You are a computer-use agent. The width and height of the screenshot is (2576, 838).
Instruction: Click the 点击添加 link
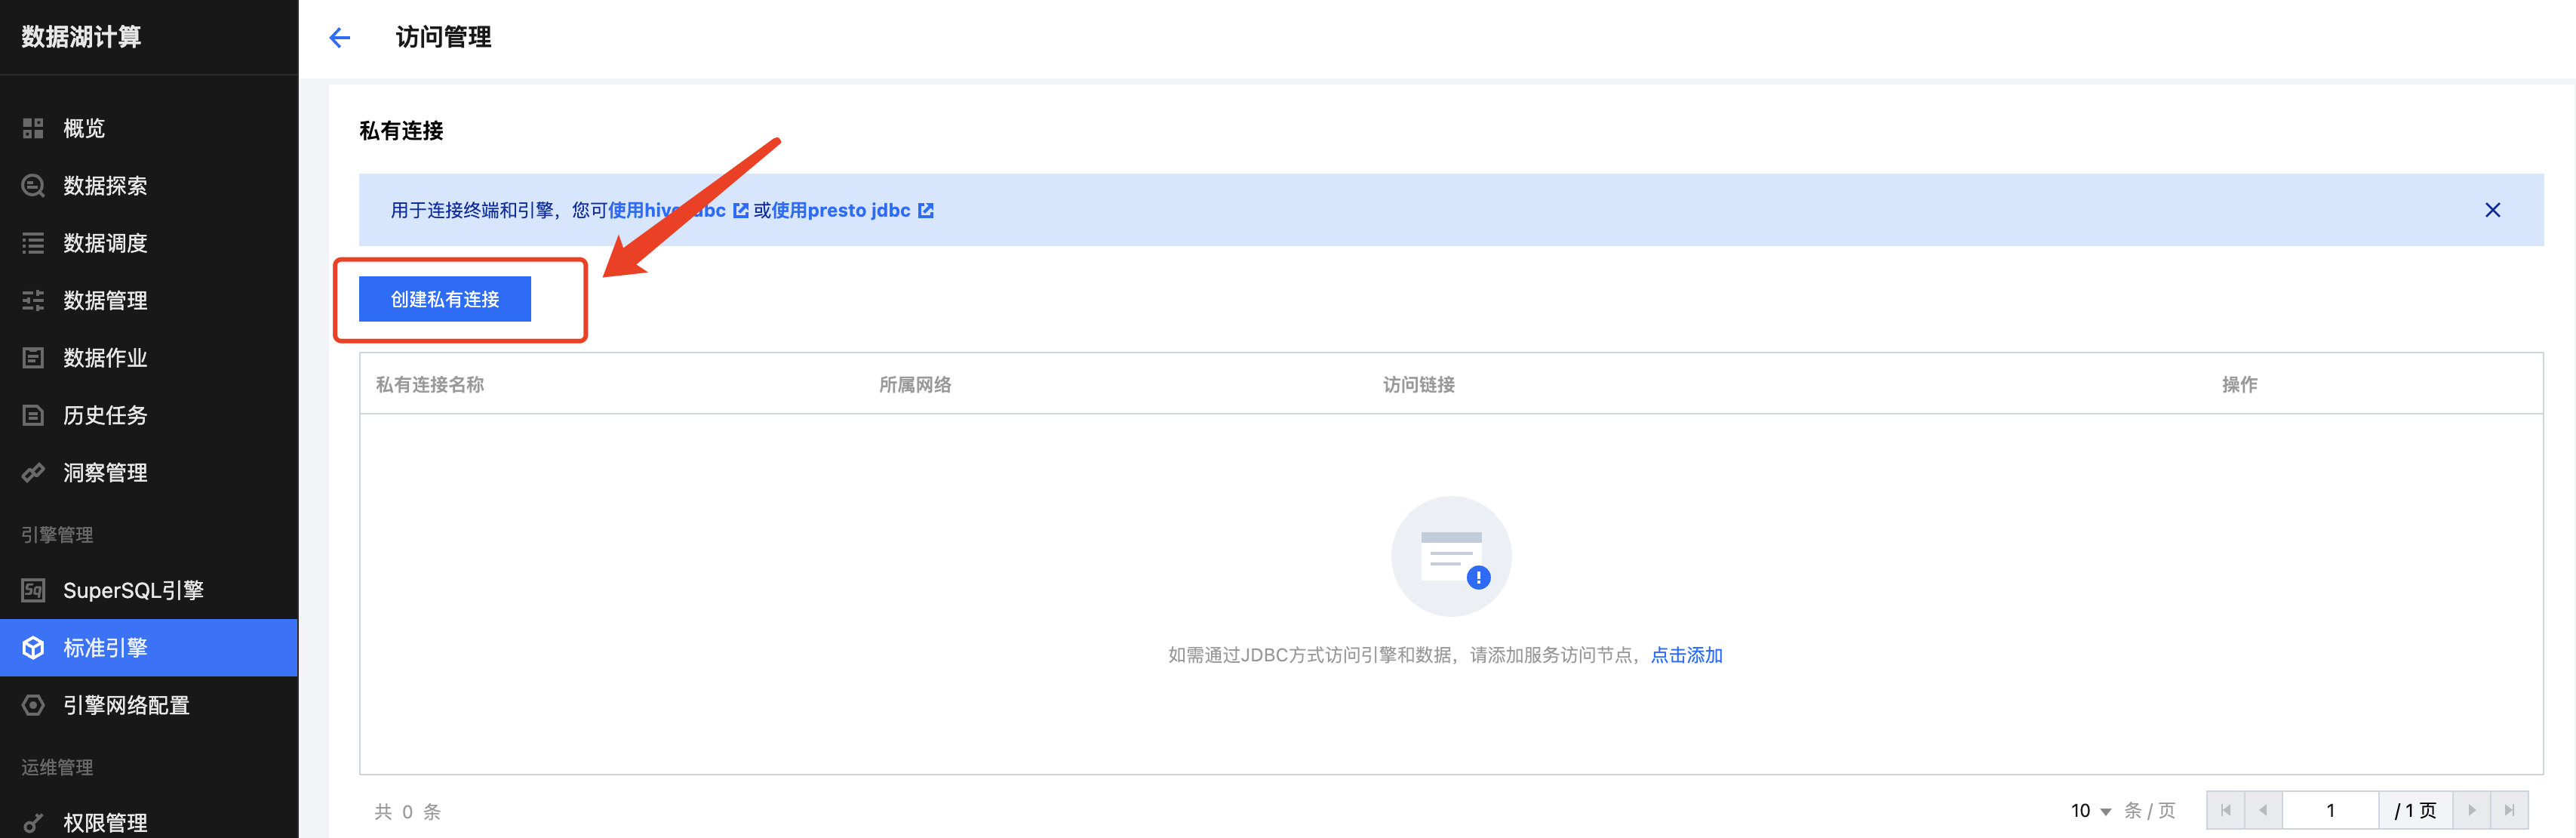[x=1686, y=655]
